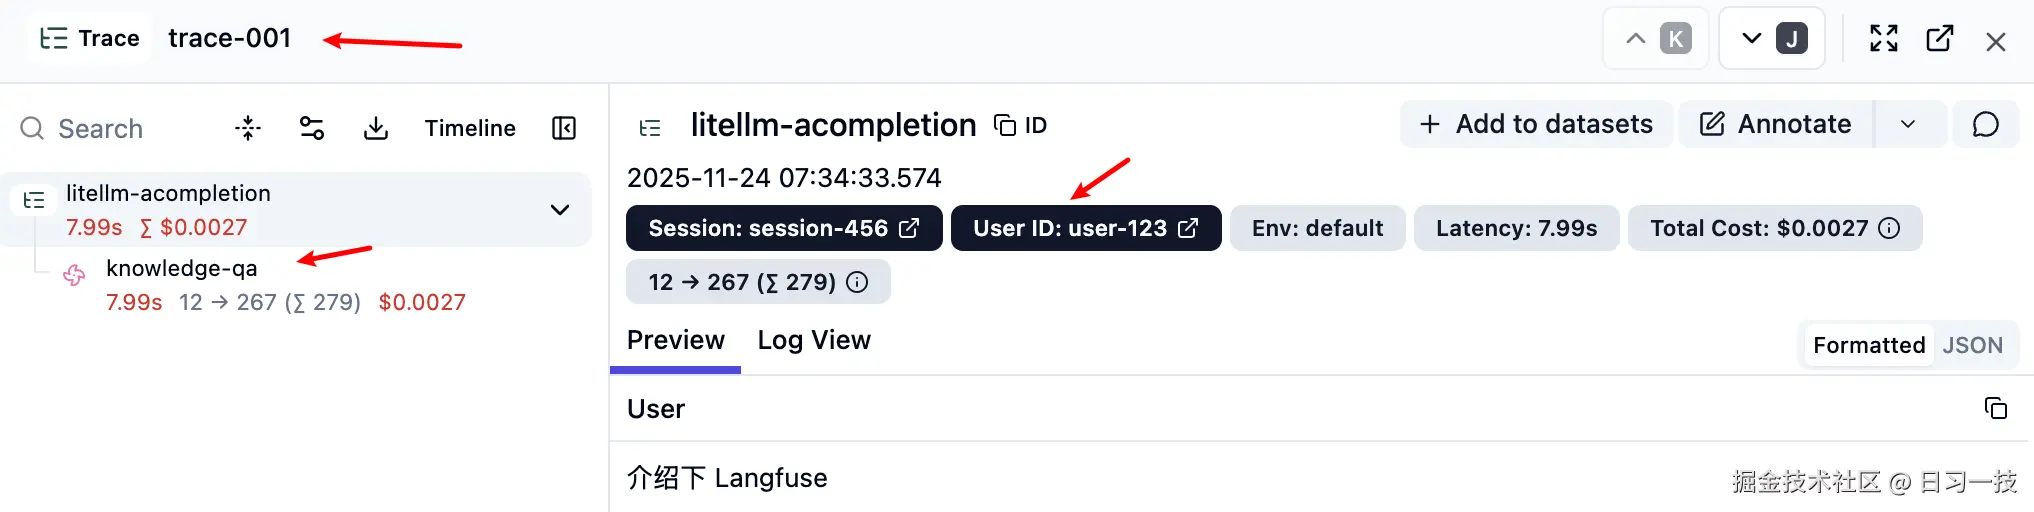Select the Preview tab
The width and height of the screenshot is (2034, 512).
tap(675, 341)
